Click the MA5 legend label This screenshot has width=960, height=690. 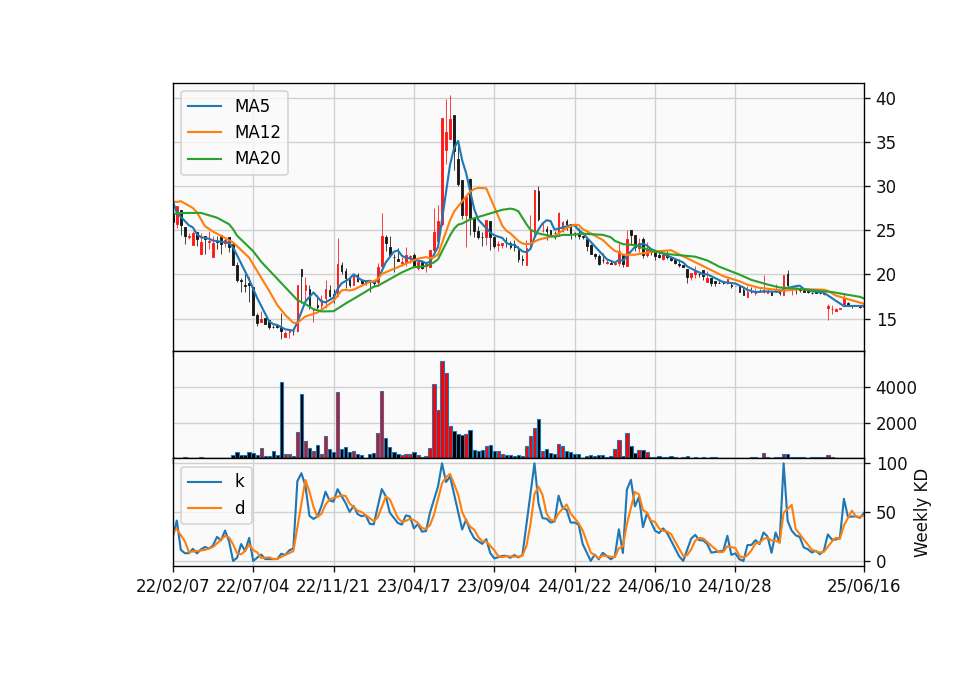click(252, 106)
